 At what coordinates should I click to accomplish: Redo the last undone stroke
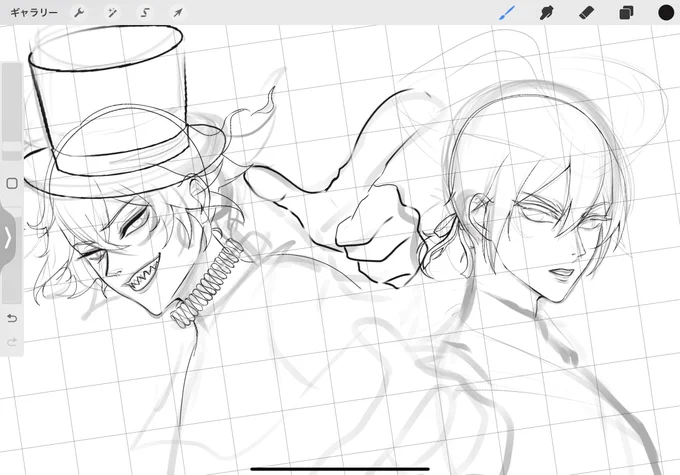tap(12, 342)
